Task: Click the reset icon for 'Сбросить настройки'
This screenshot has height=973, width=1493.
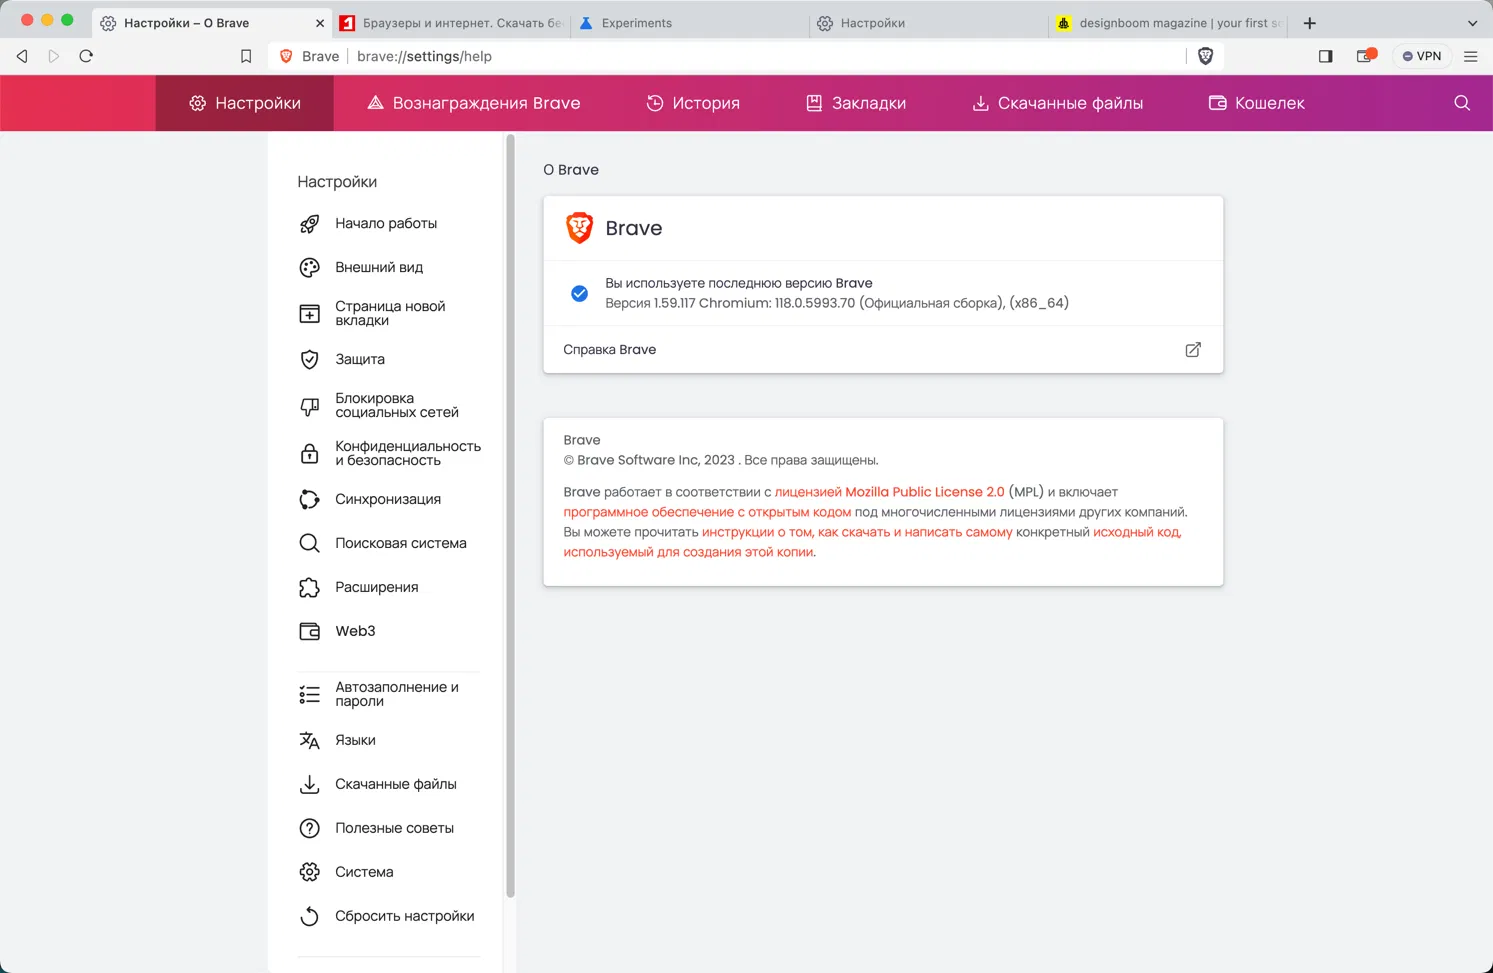Action: coord(310,917)
